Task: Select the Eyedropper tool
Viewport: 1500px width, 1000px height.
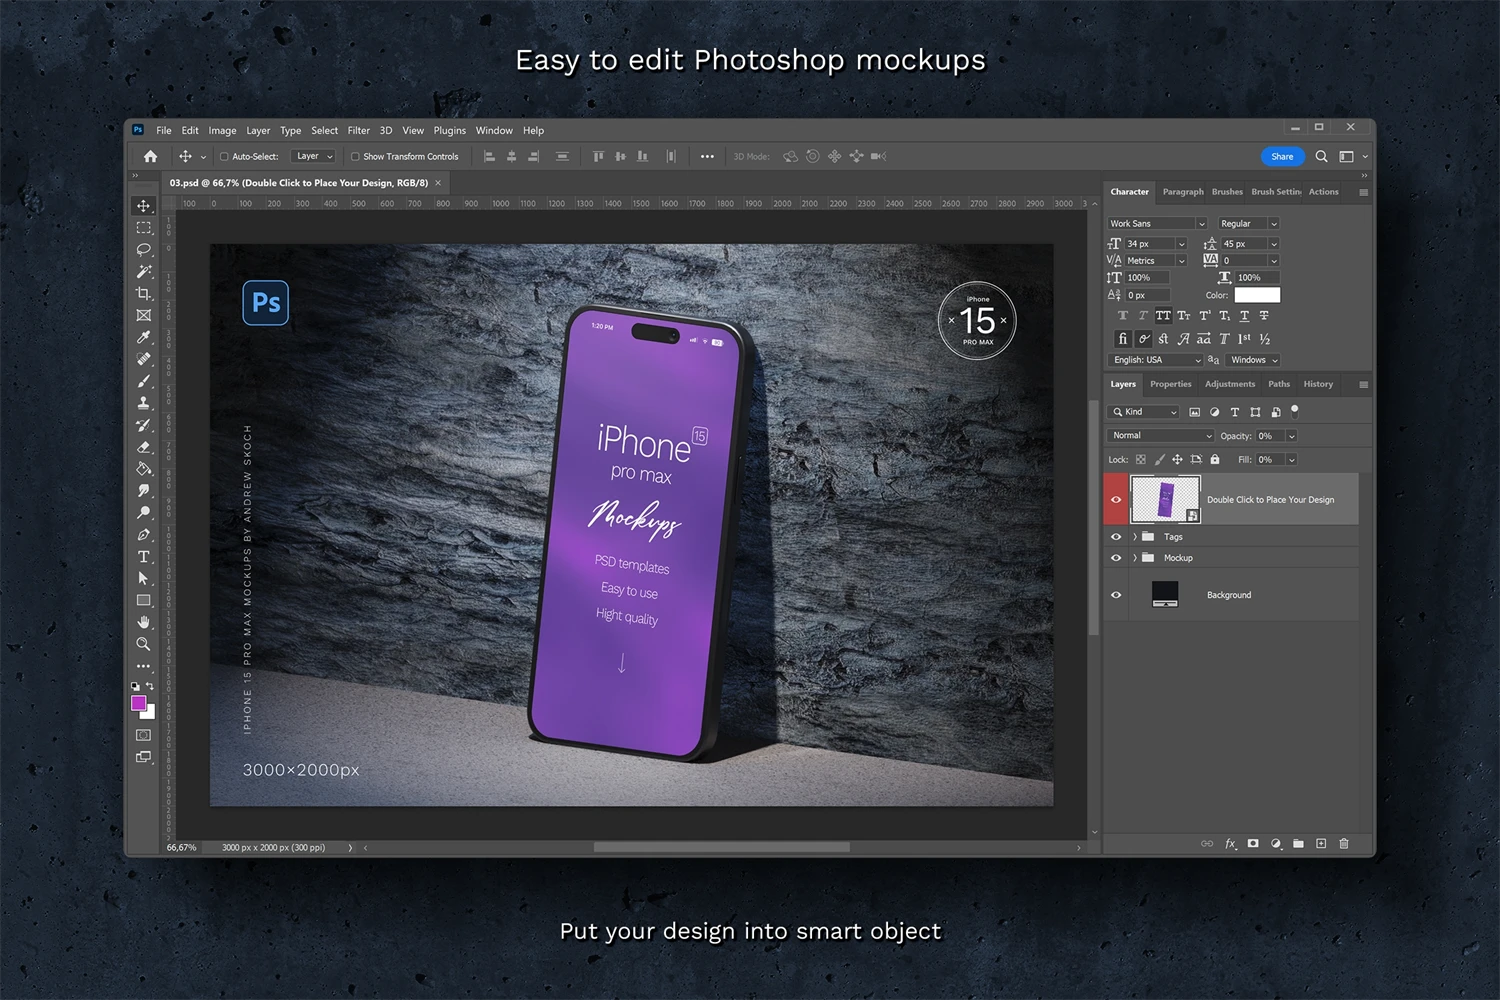Action: click(x=144, y=337)
